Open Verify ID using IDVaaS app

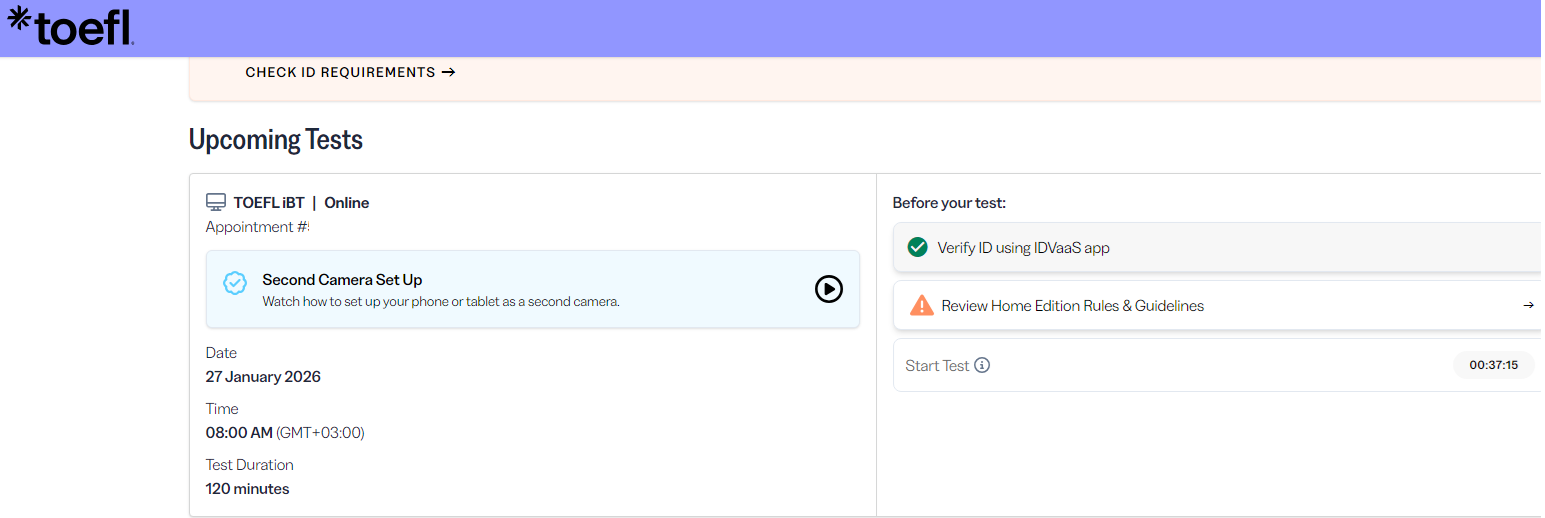(x=1218, y=247)
